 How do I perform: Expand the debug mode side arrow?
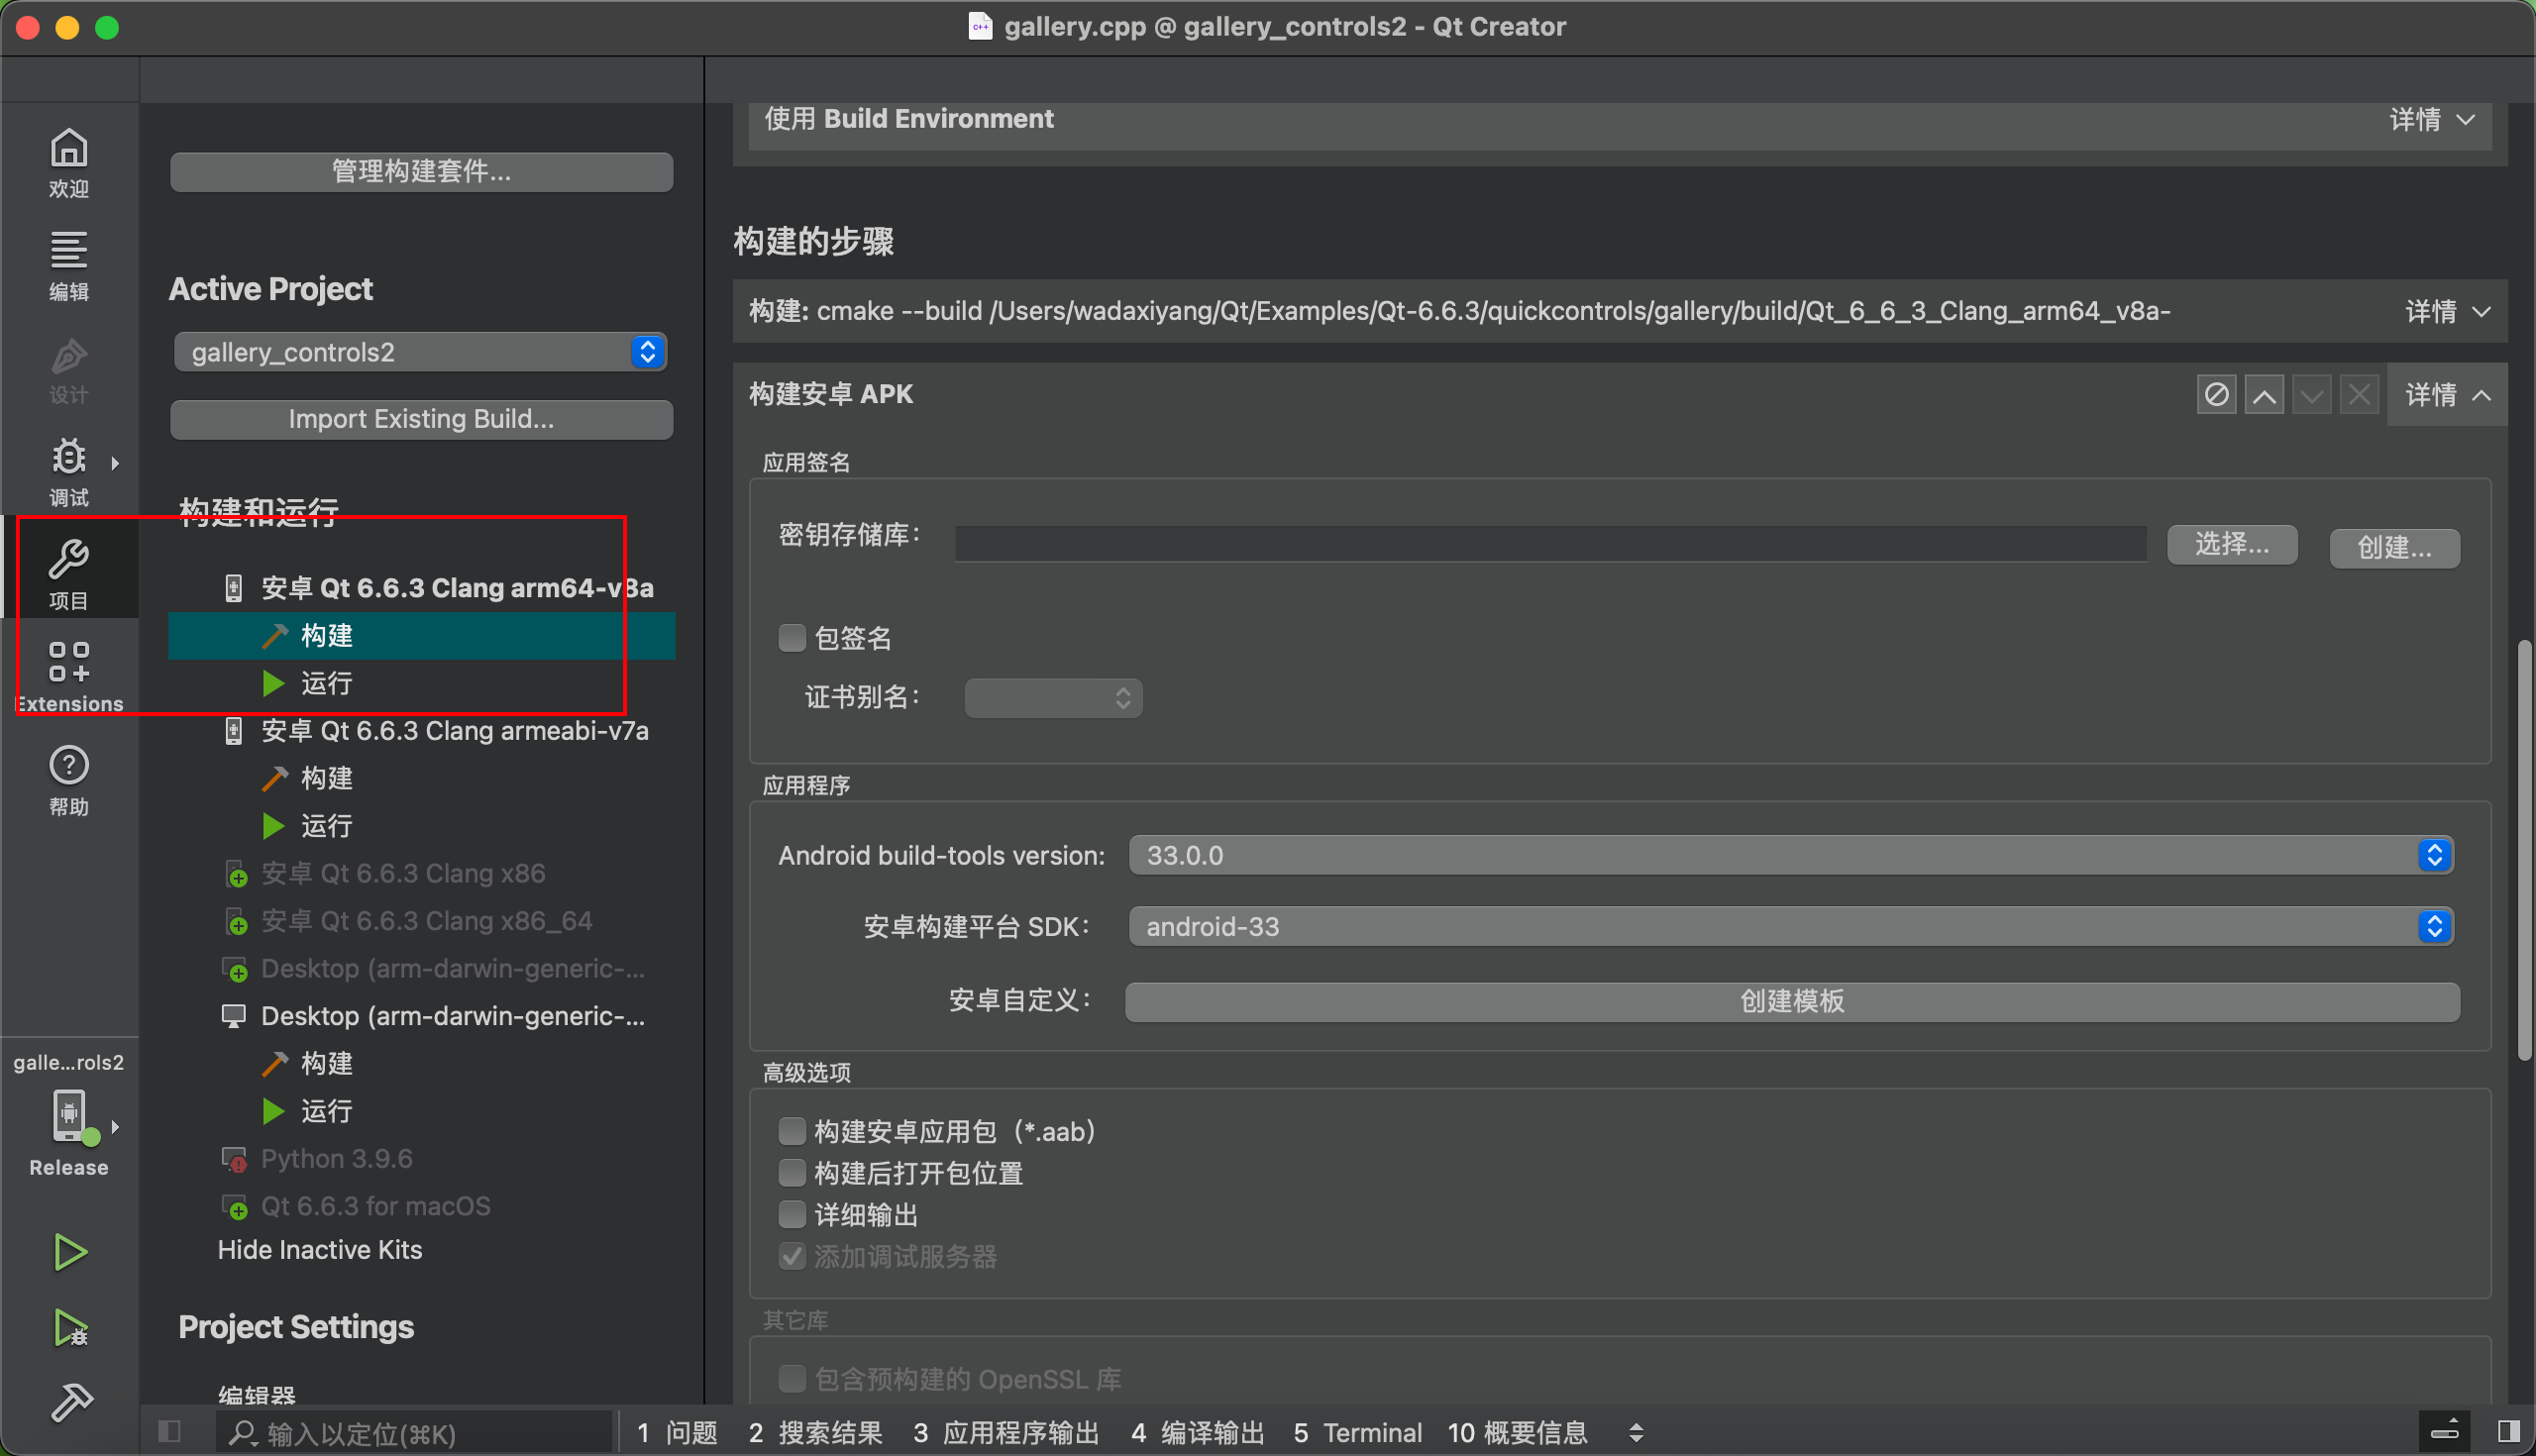click(x=115, y=463)
